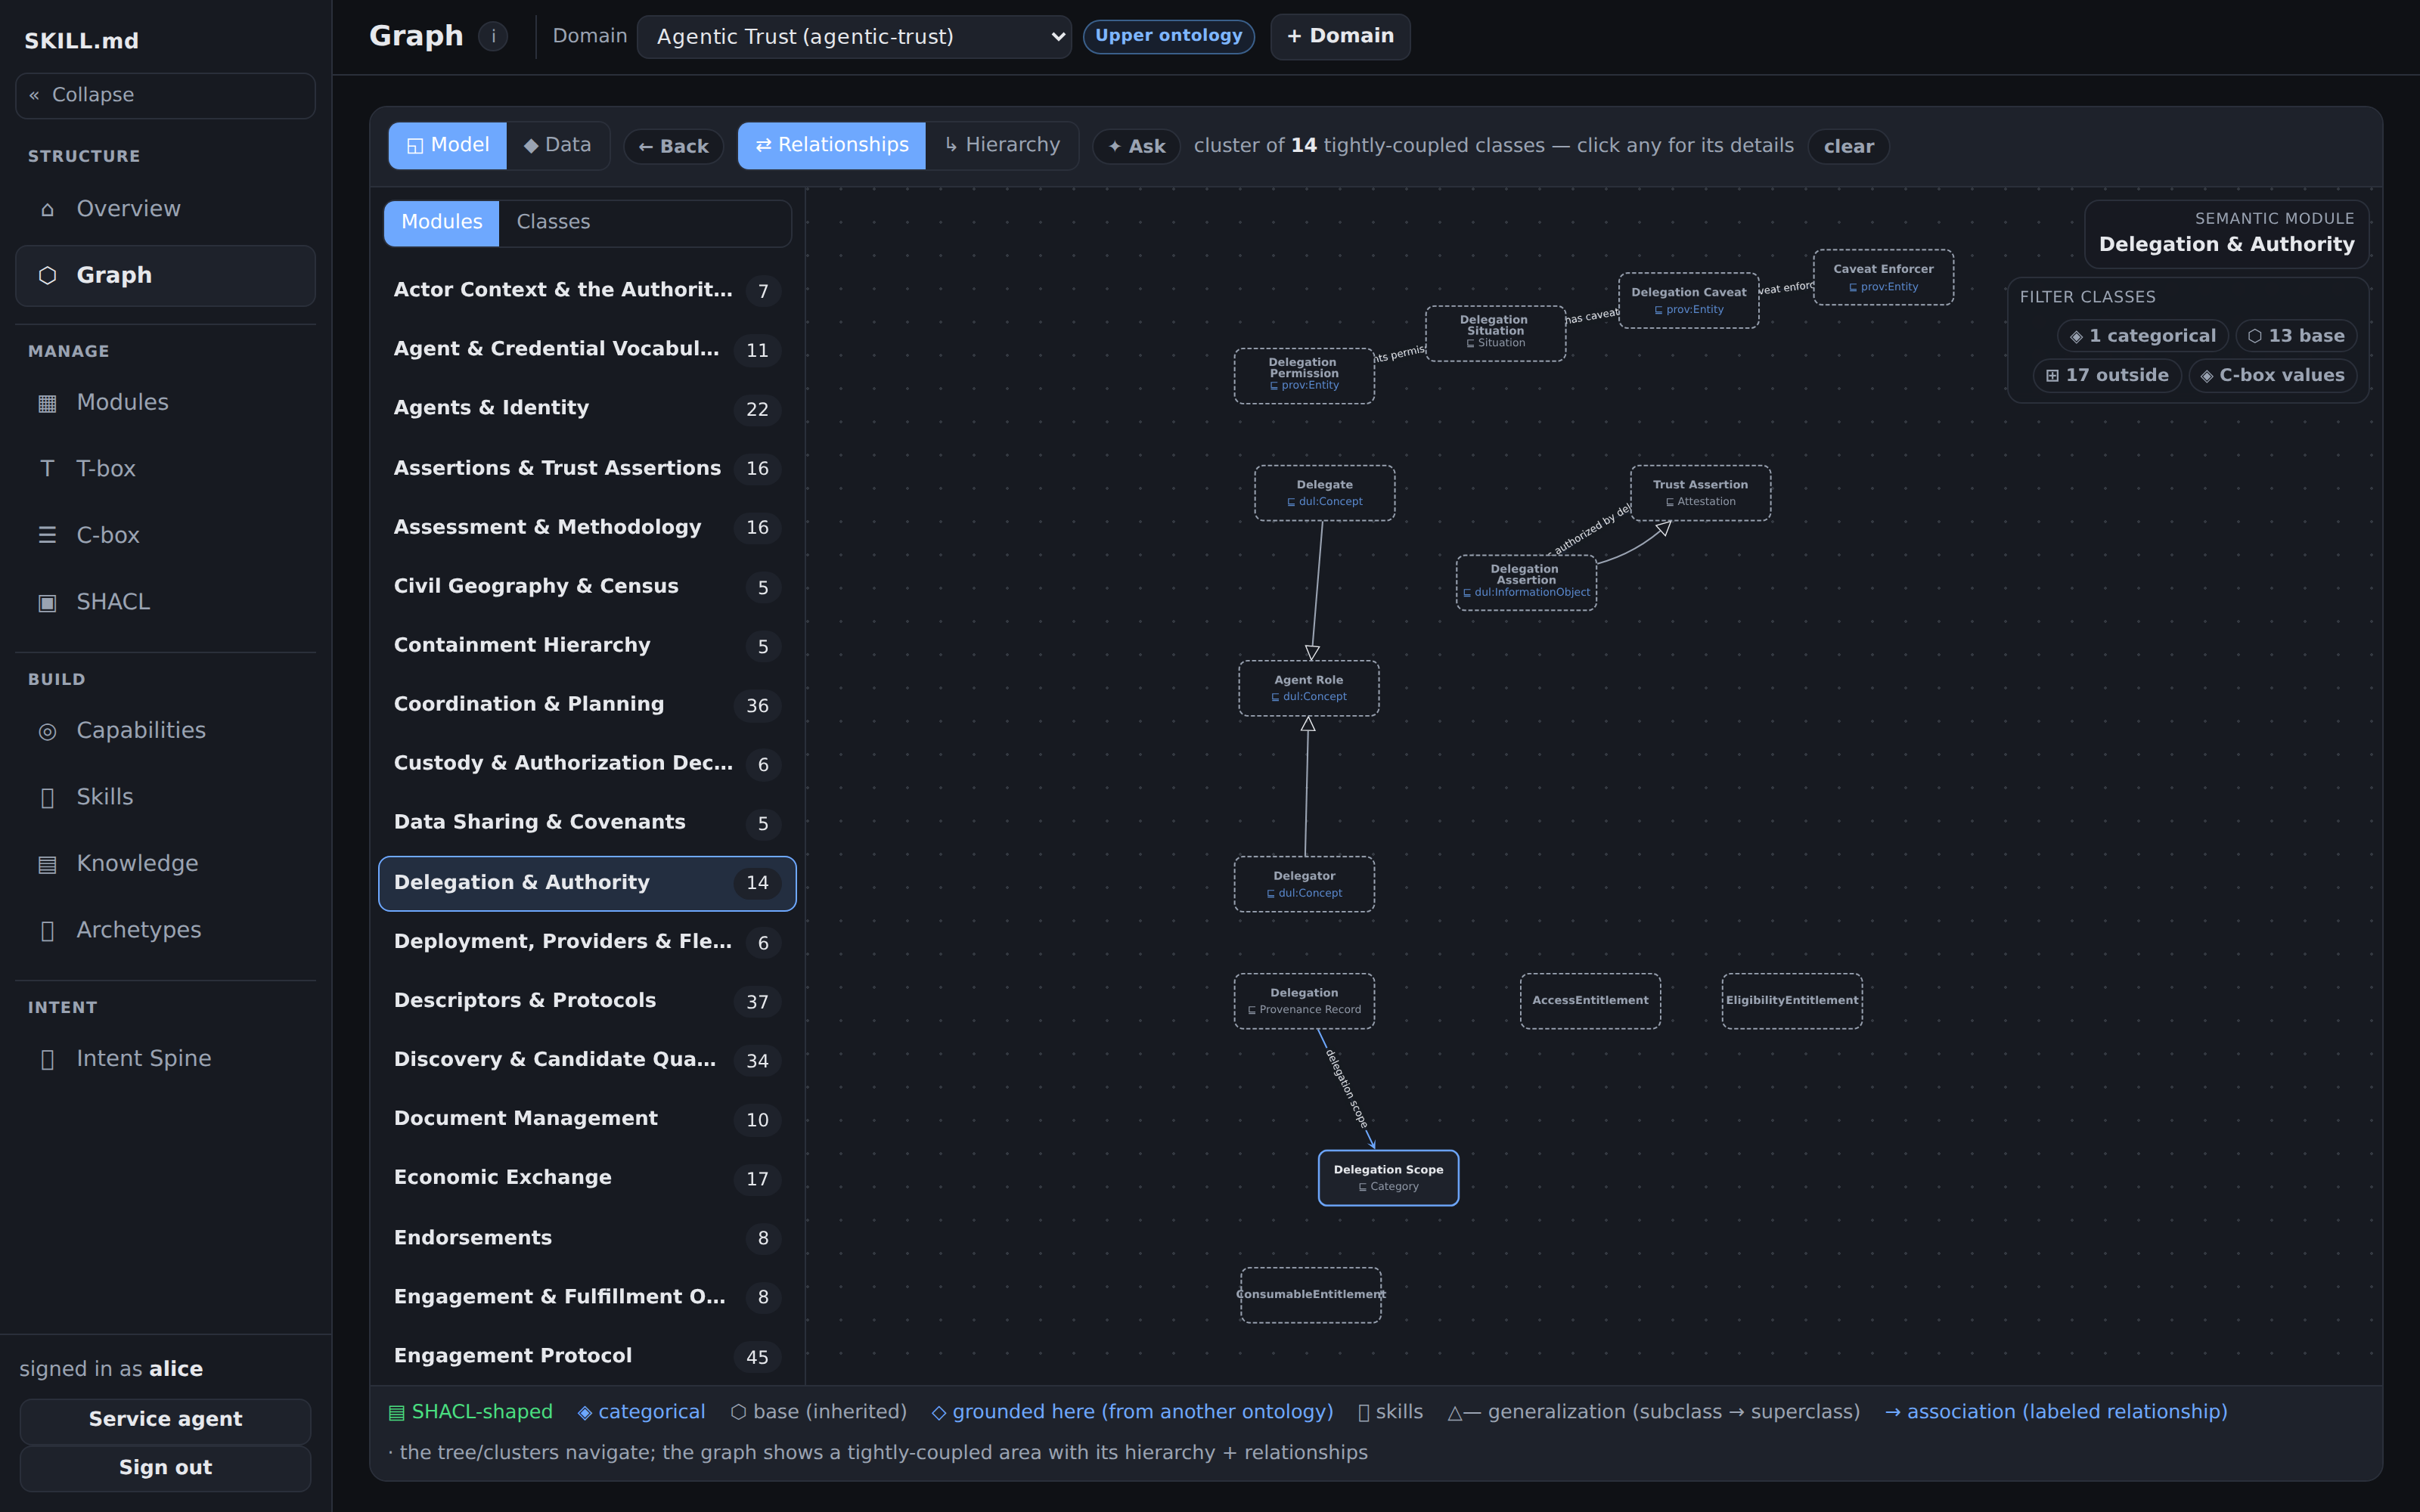Click the Service agent button
Screen dimensions: 2420x1512
coord(165,1420)
